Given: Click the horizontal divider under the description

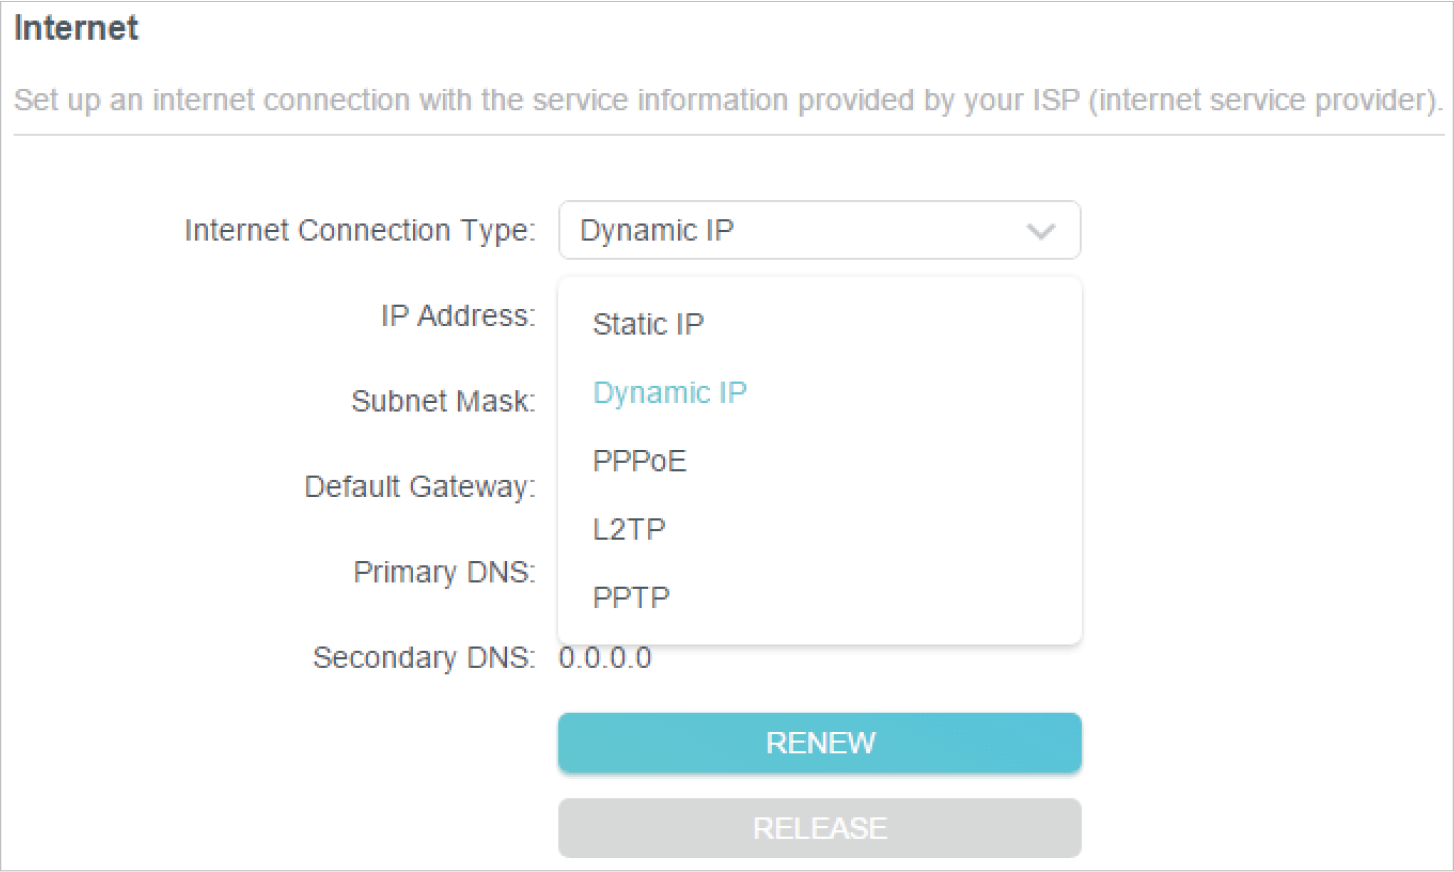Looking at the screenshot, I should point(727,135).
